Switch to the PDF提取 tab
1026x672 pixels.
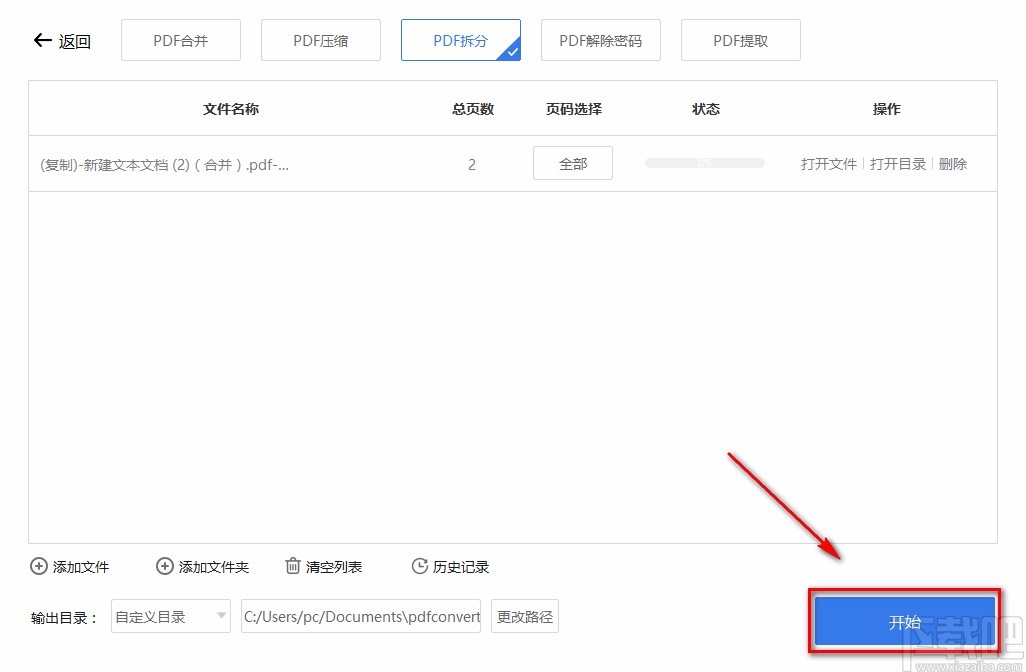point(740,40)
